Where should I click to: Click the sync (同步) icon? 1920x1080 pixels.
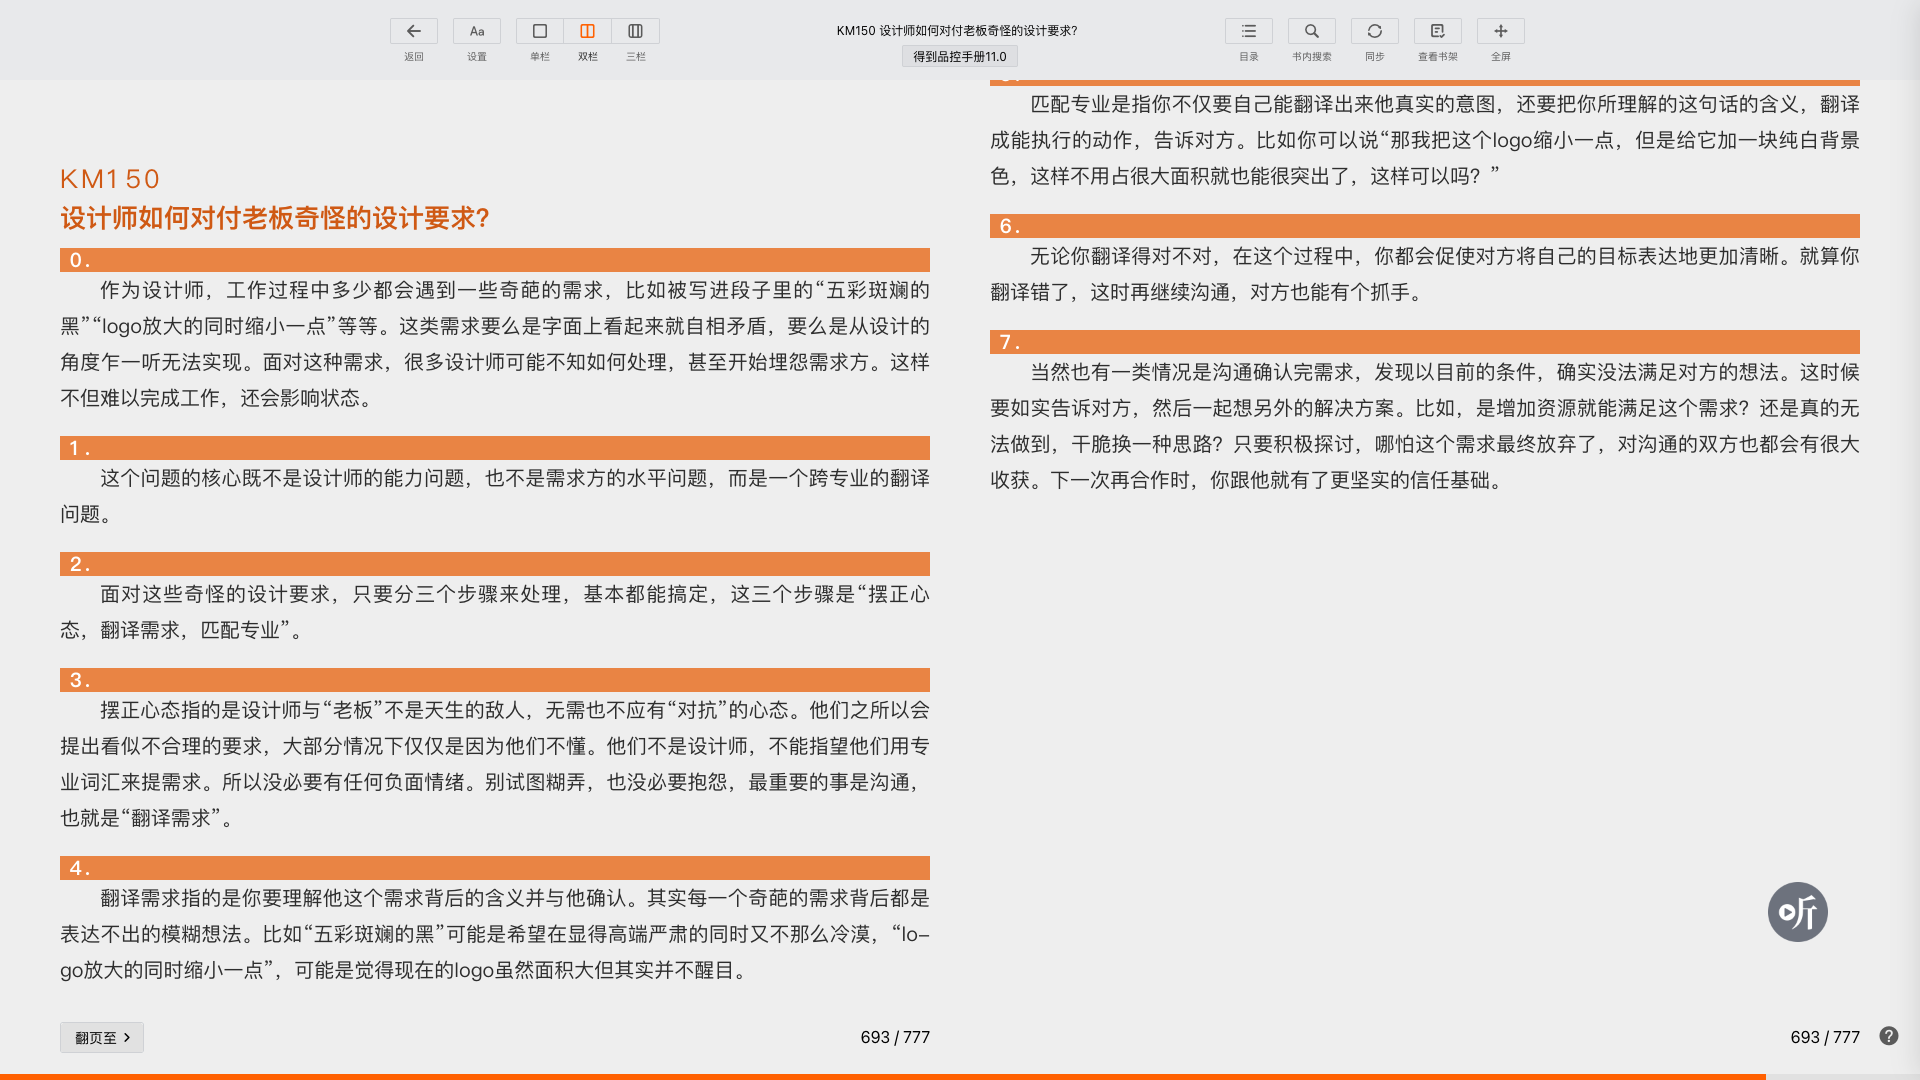coord(1374,31)
